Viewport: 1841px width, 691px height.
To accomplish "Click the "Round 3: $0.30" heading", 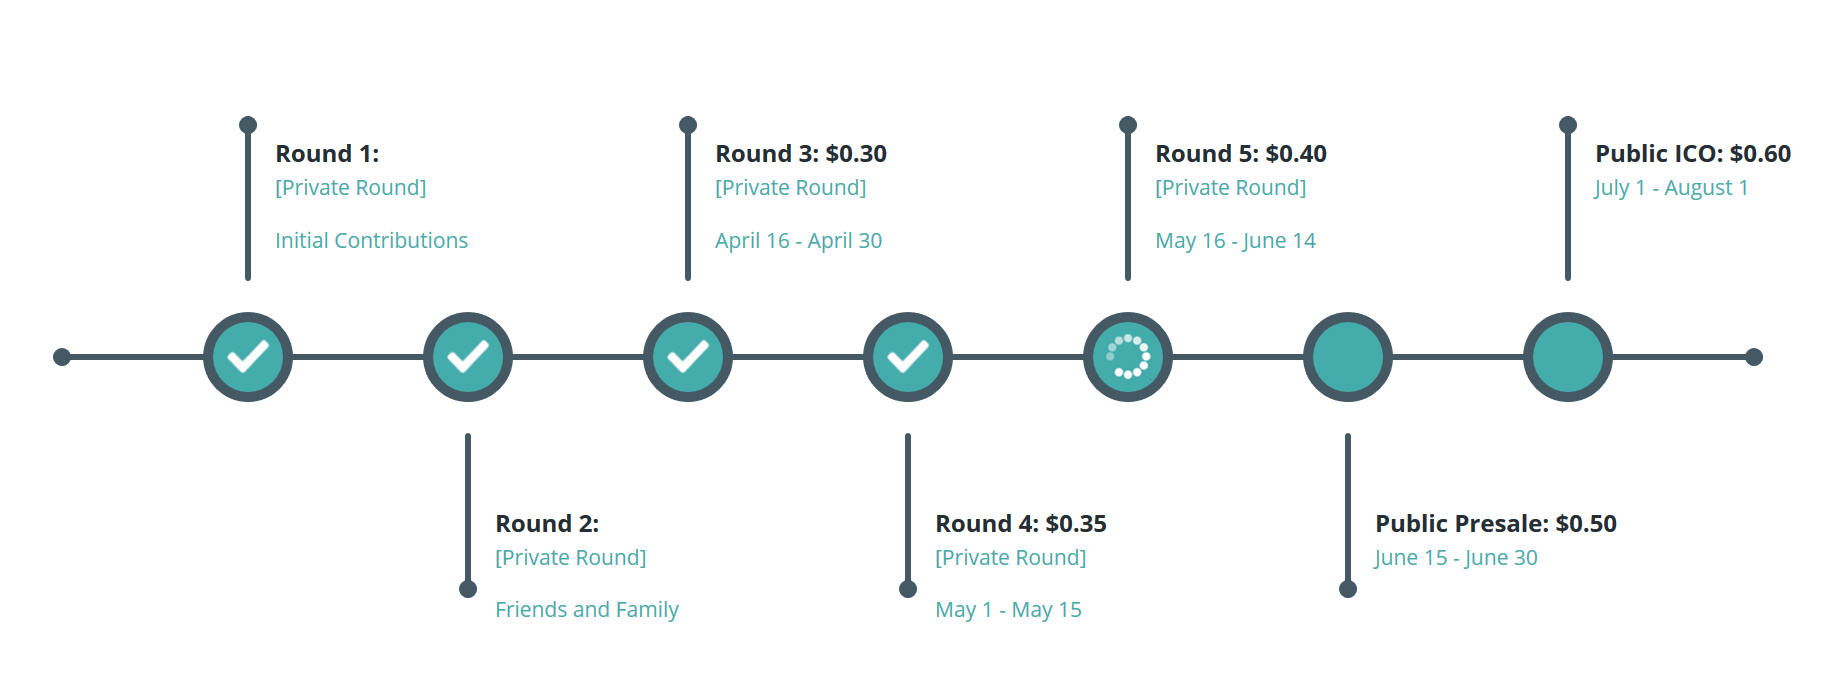I will pyautogui.click(x=801, y=154).
